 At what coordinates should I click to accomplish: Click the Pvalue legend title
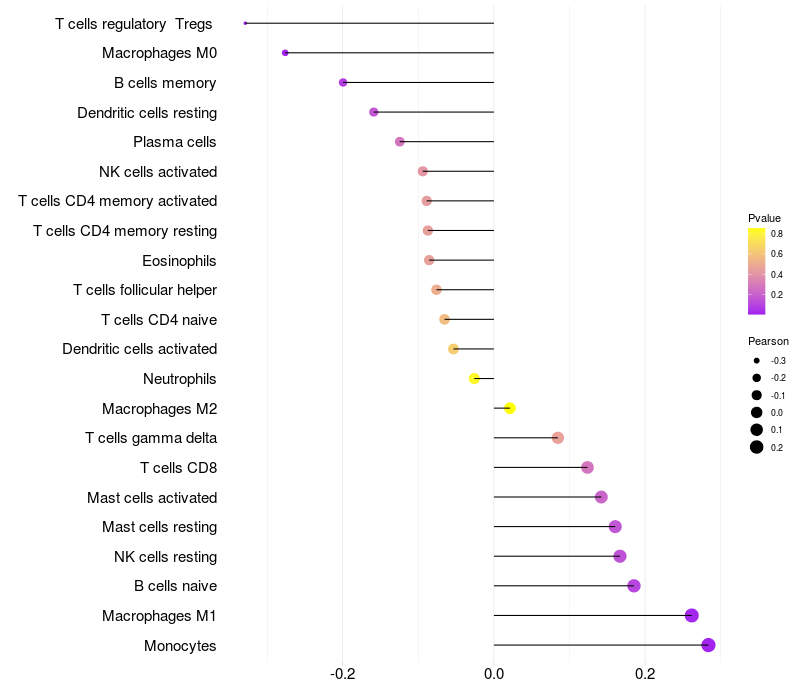(764, 218)
